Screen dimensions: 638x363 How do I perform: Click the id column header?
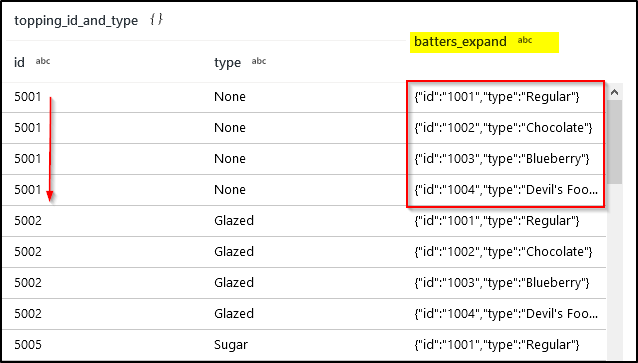click(x=20, y=62)
